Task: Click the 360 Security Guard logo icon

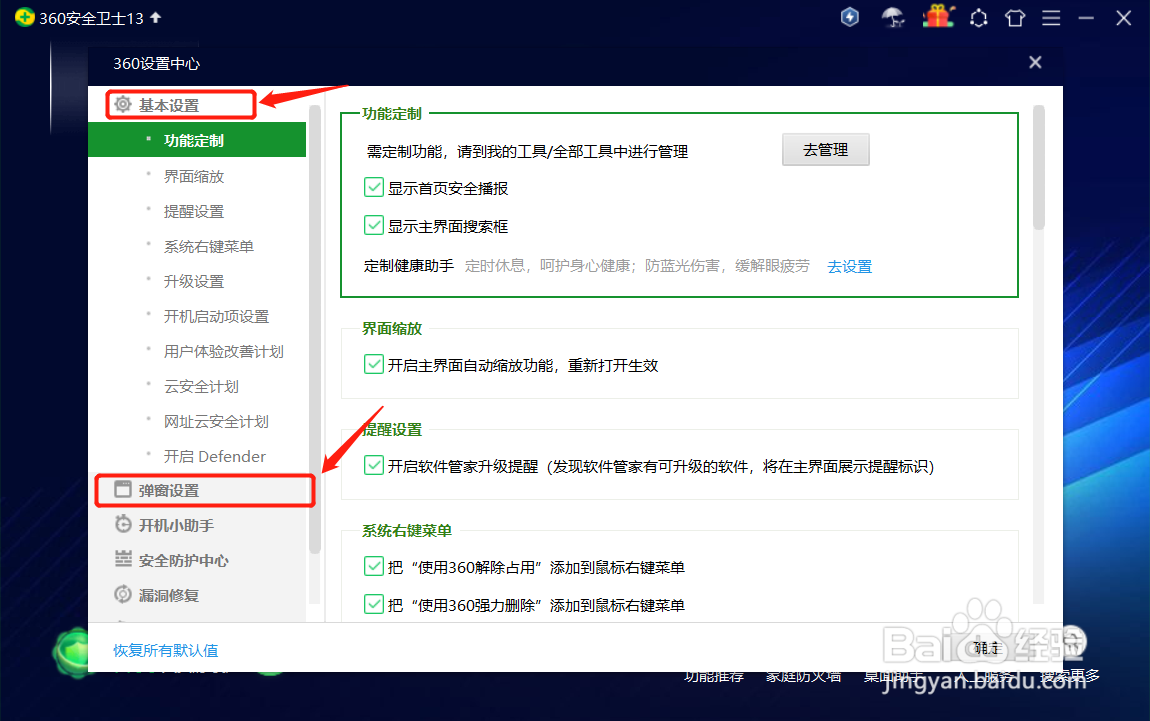Action: click(24, 17)
